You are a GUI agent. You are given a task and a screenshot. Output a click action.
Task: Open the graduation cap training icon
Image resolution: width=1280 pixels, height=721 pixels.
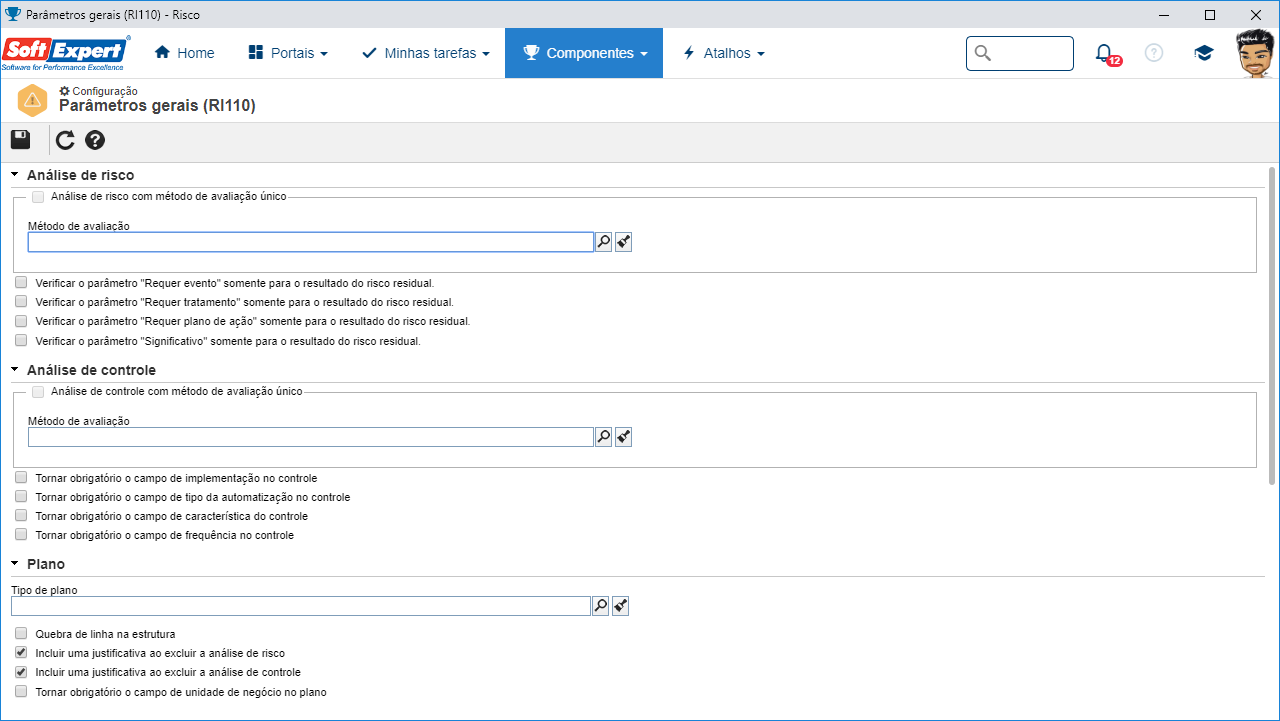[x=1204, y=53]
